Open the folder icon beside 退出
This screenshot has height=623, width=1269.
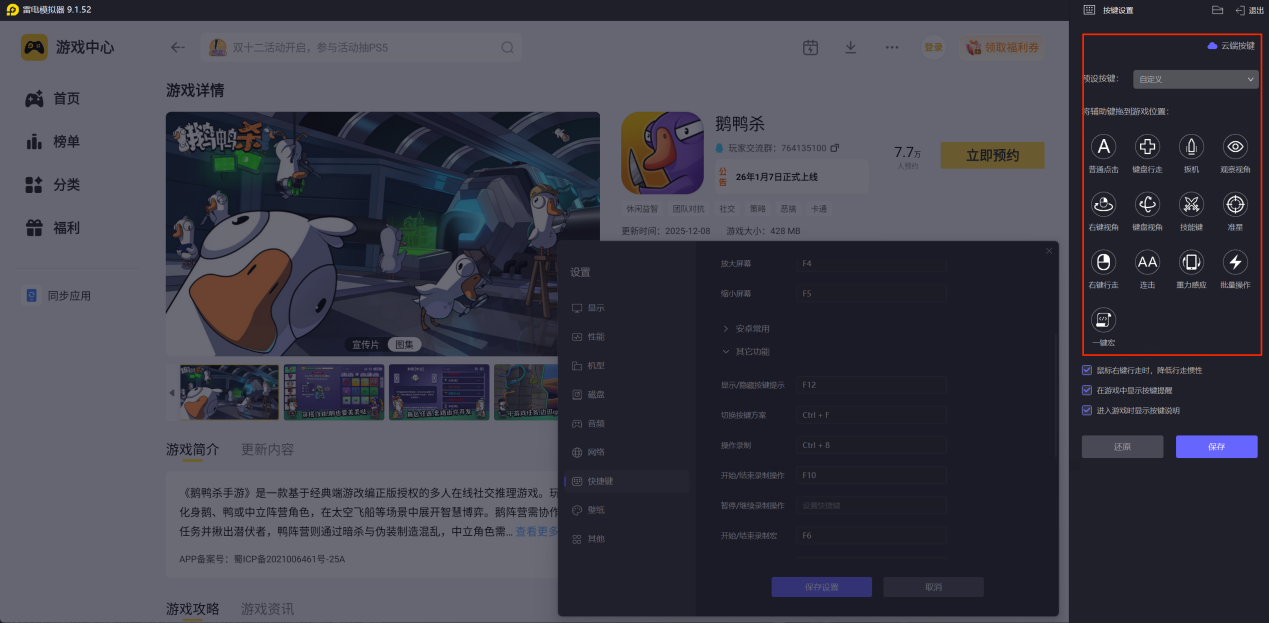point(1217,10)
